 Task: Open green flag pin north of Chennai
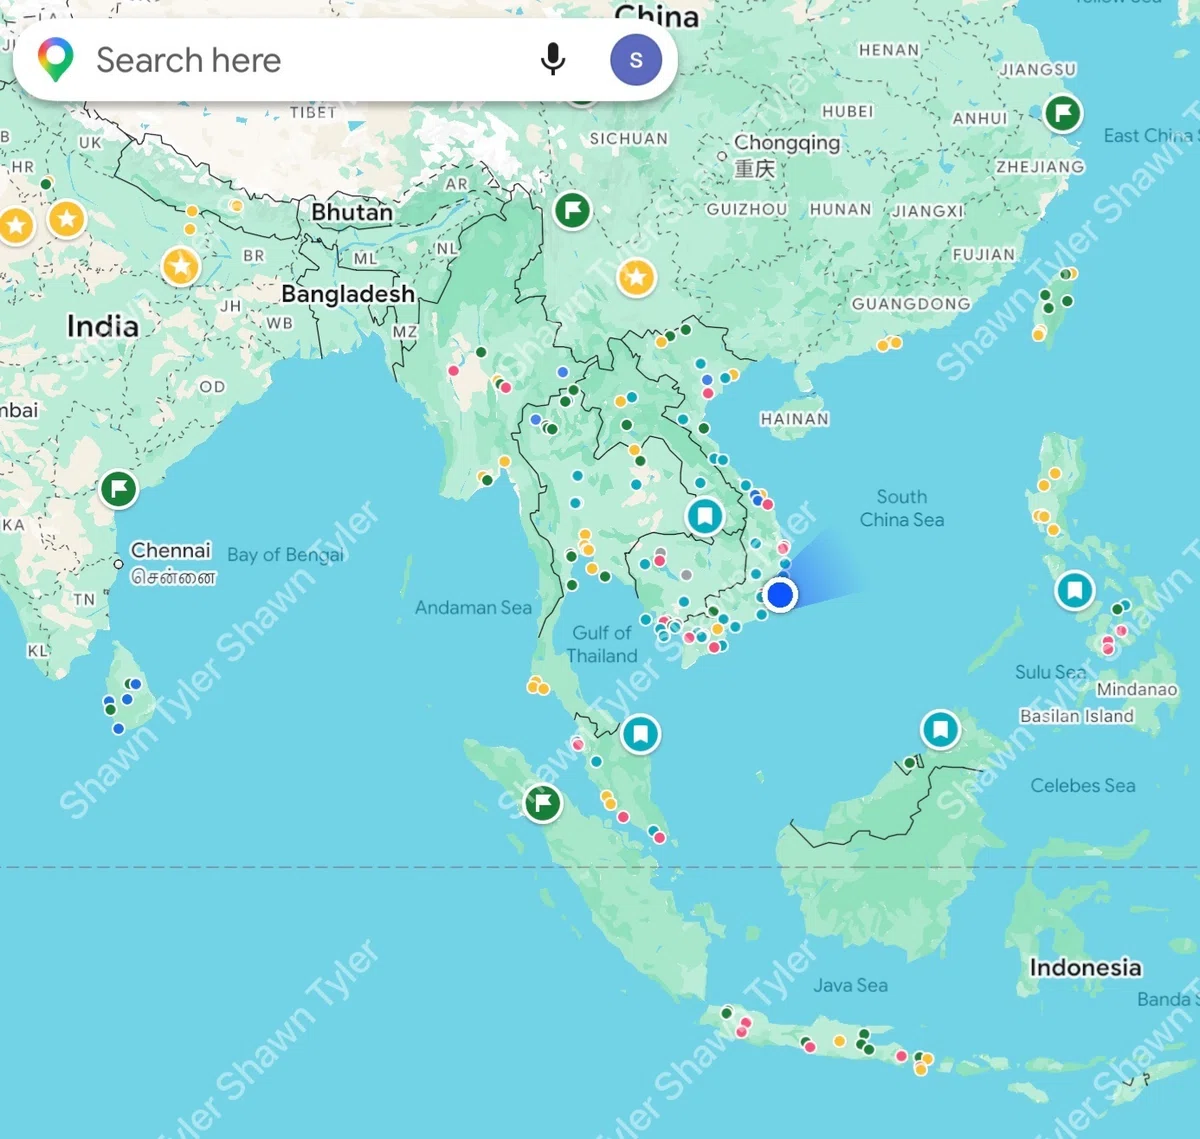tap(118, 490)
